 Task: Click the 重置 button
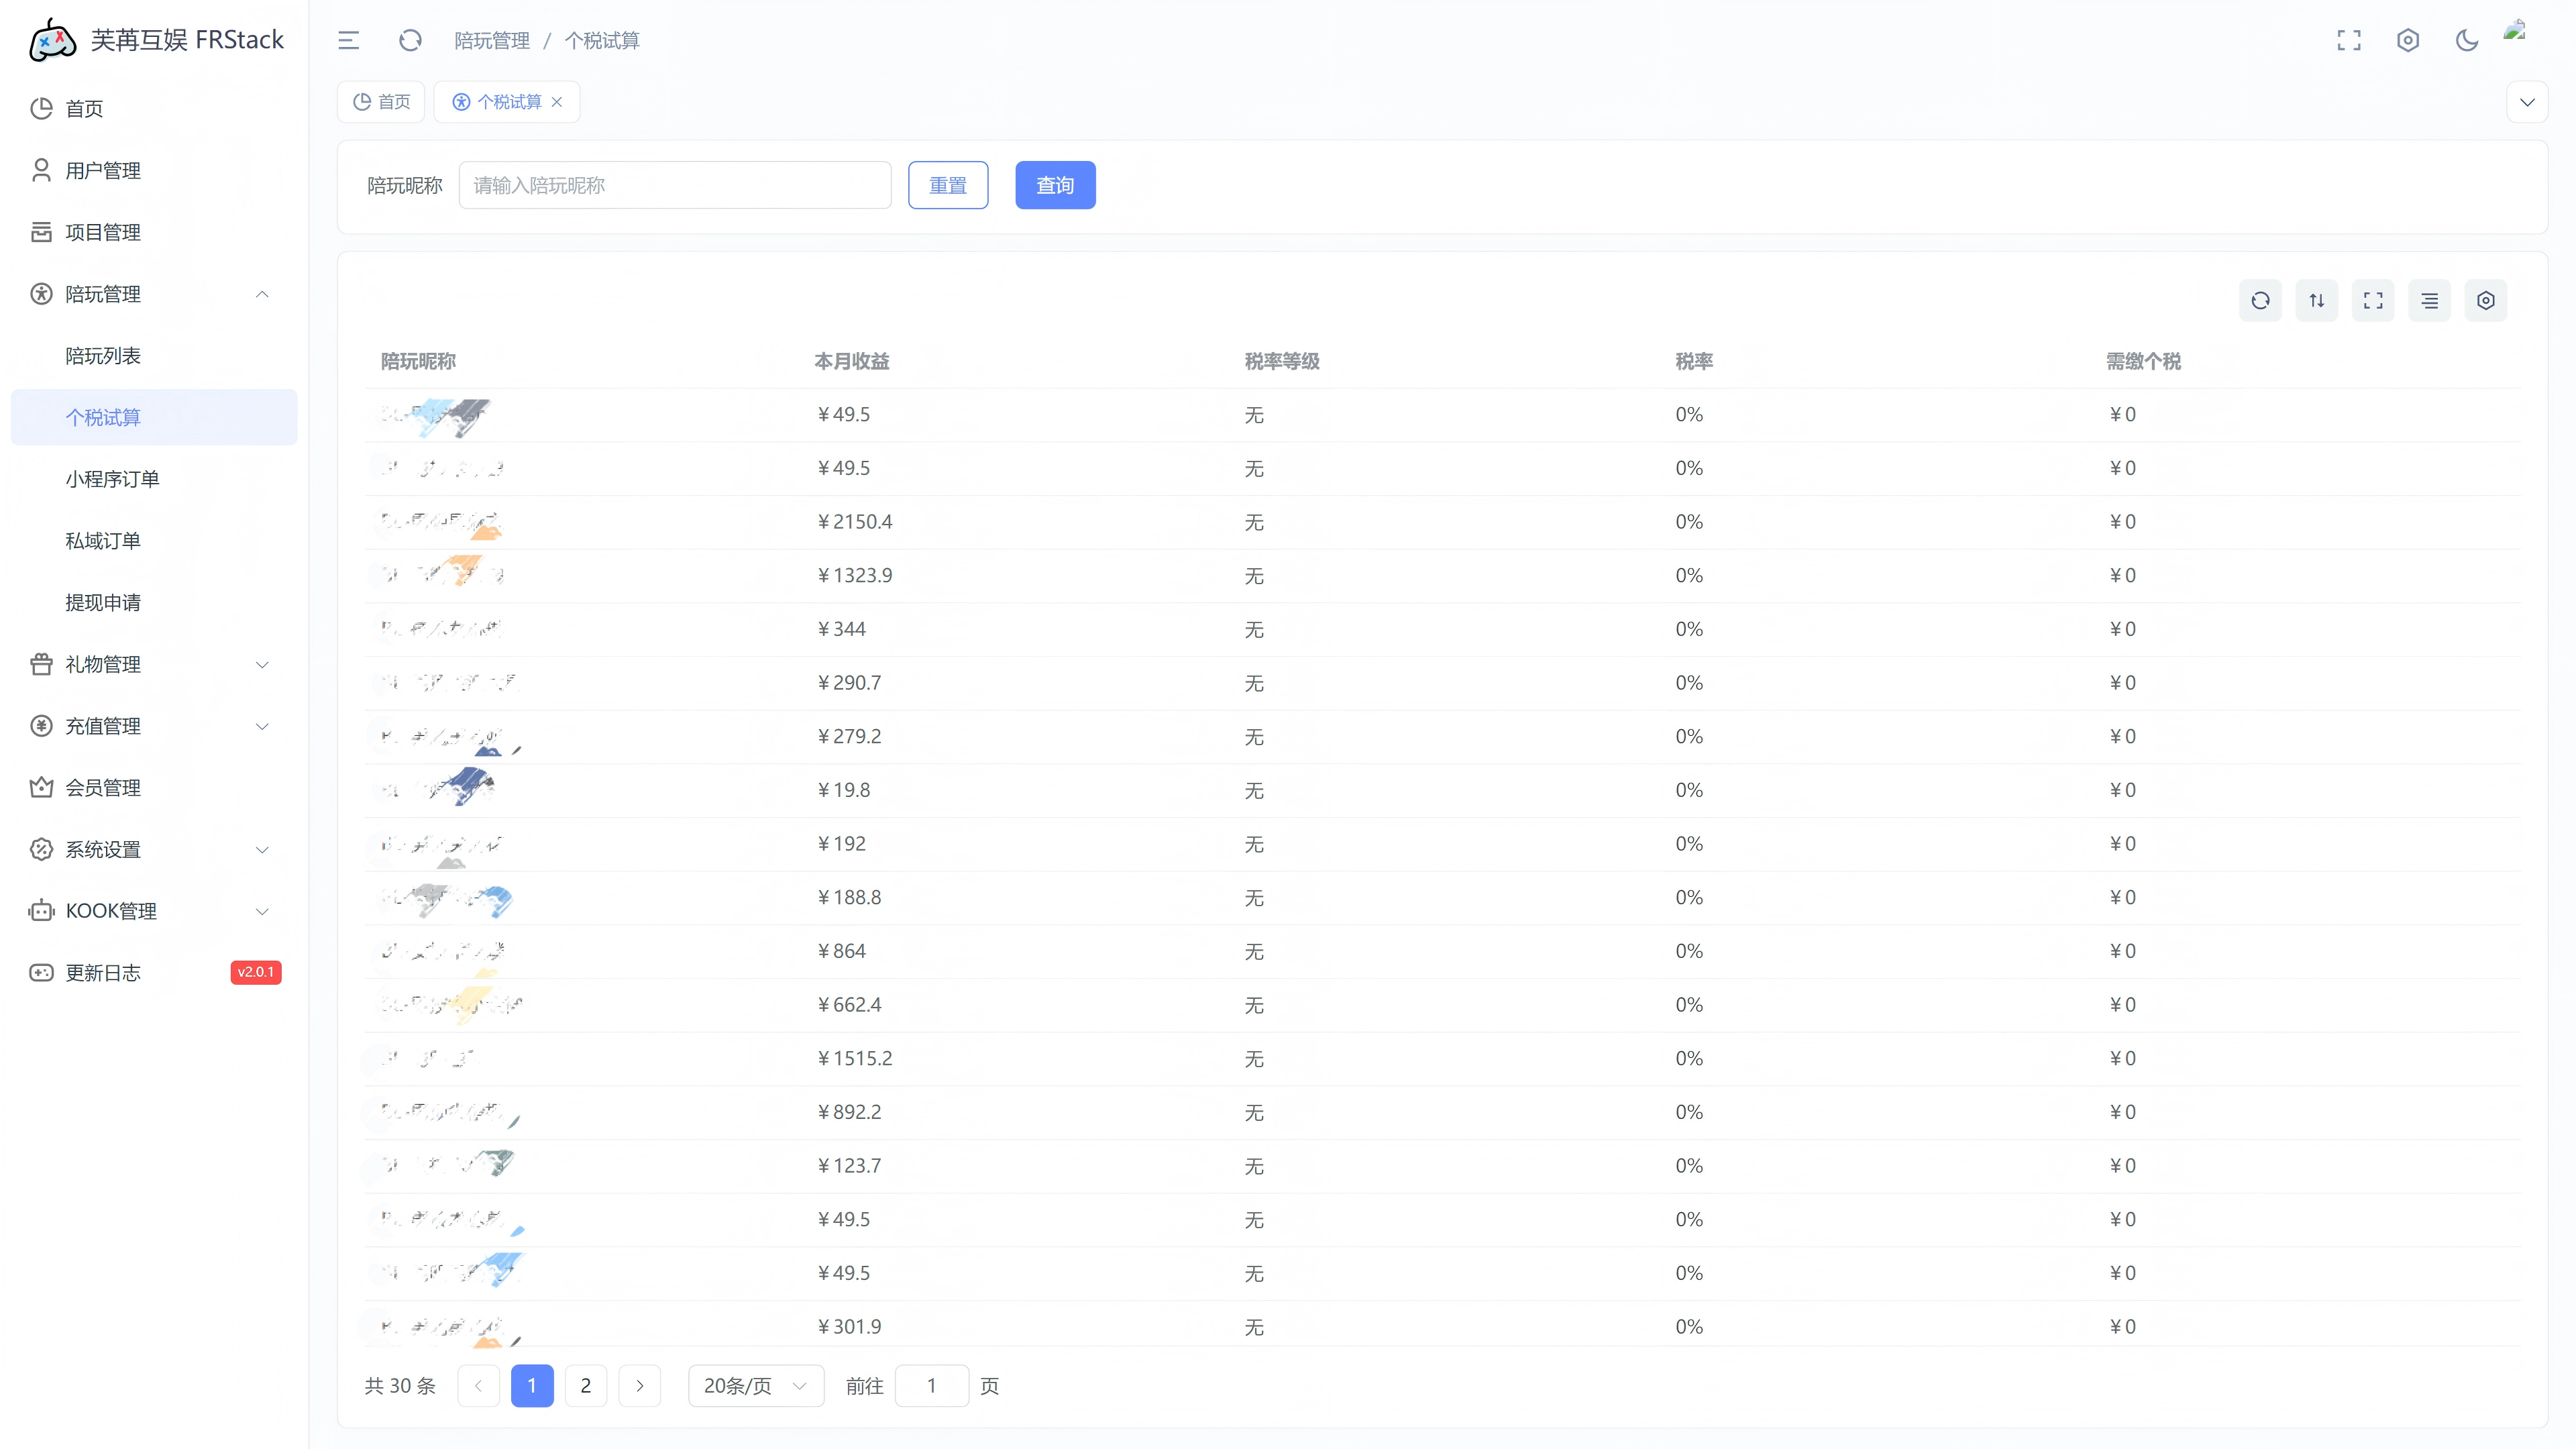click(x=947, y=185)
